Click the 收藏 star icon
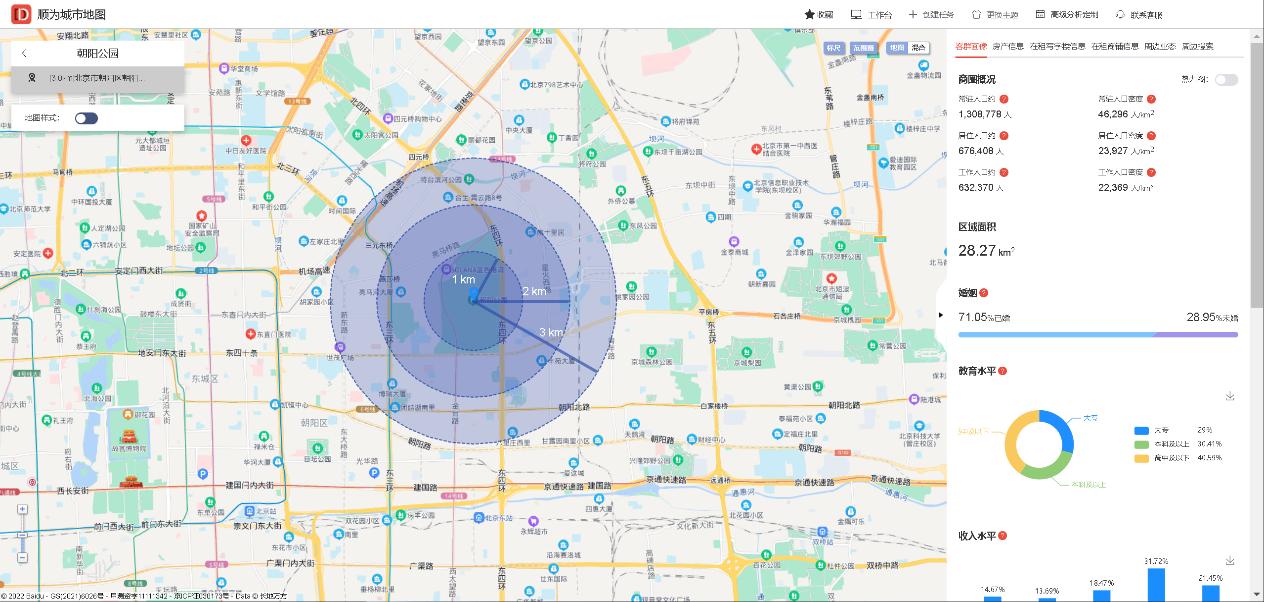 pyautogui.click(x=810, y=15)
